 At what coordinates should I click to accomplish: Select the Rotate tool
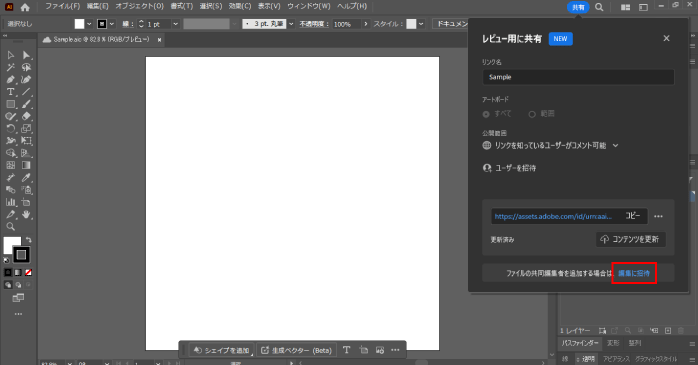(x=11, y=129)
